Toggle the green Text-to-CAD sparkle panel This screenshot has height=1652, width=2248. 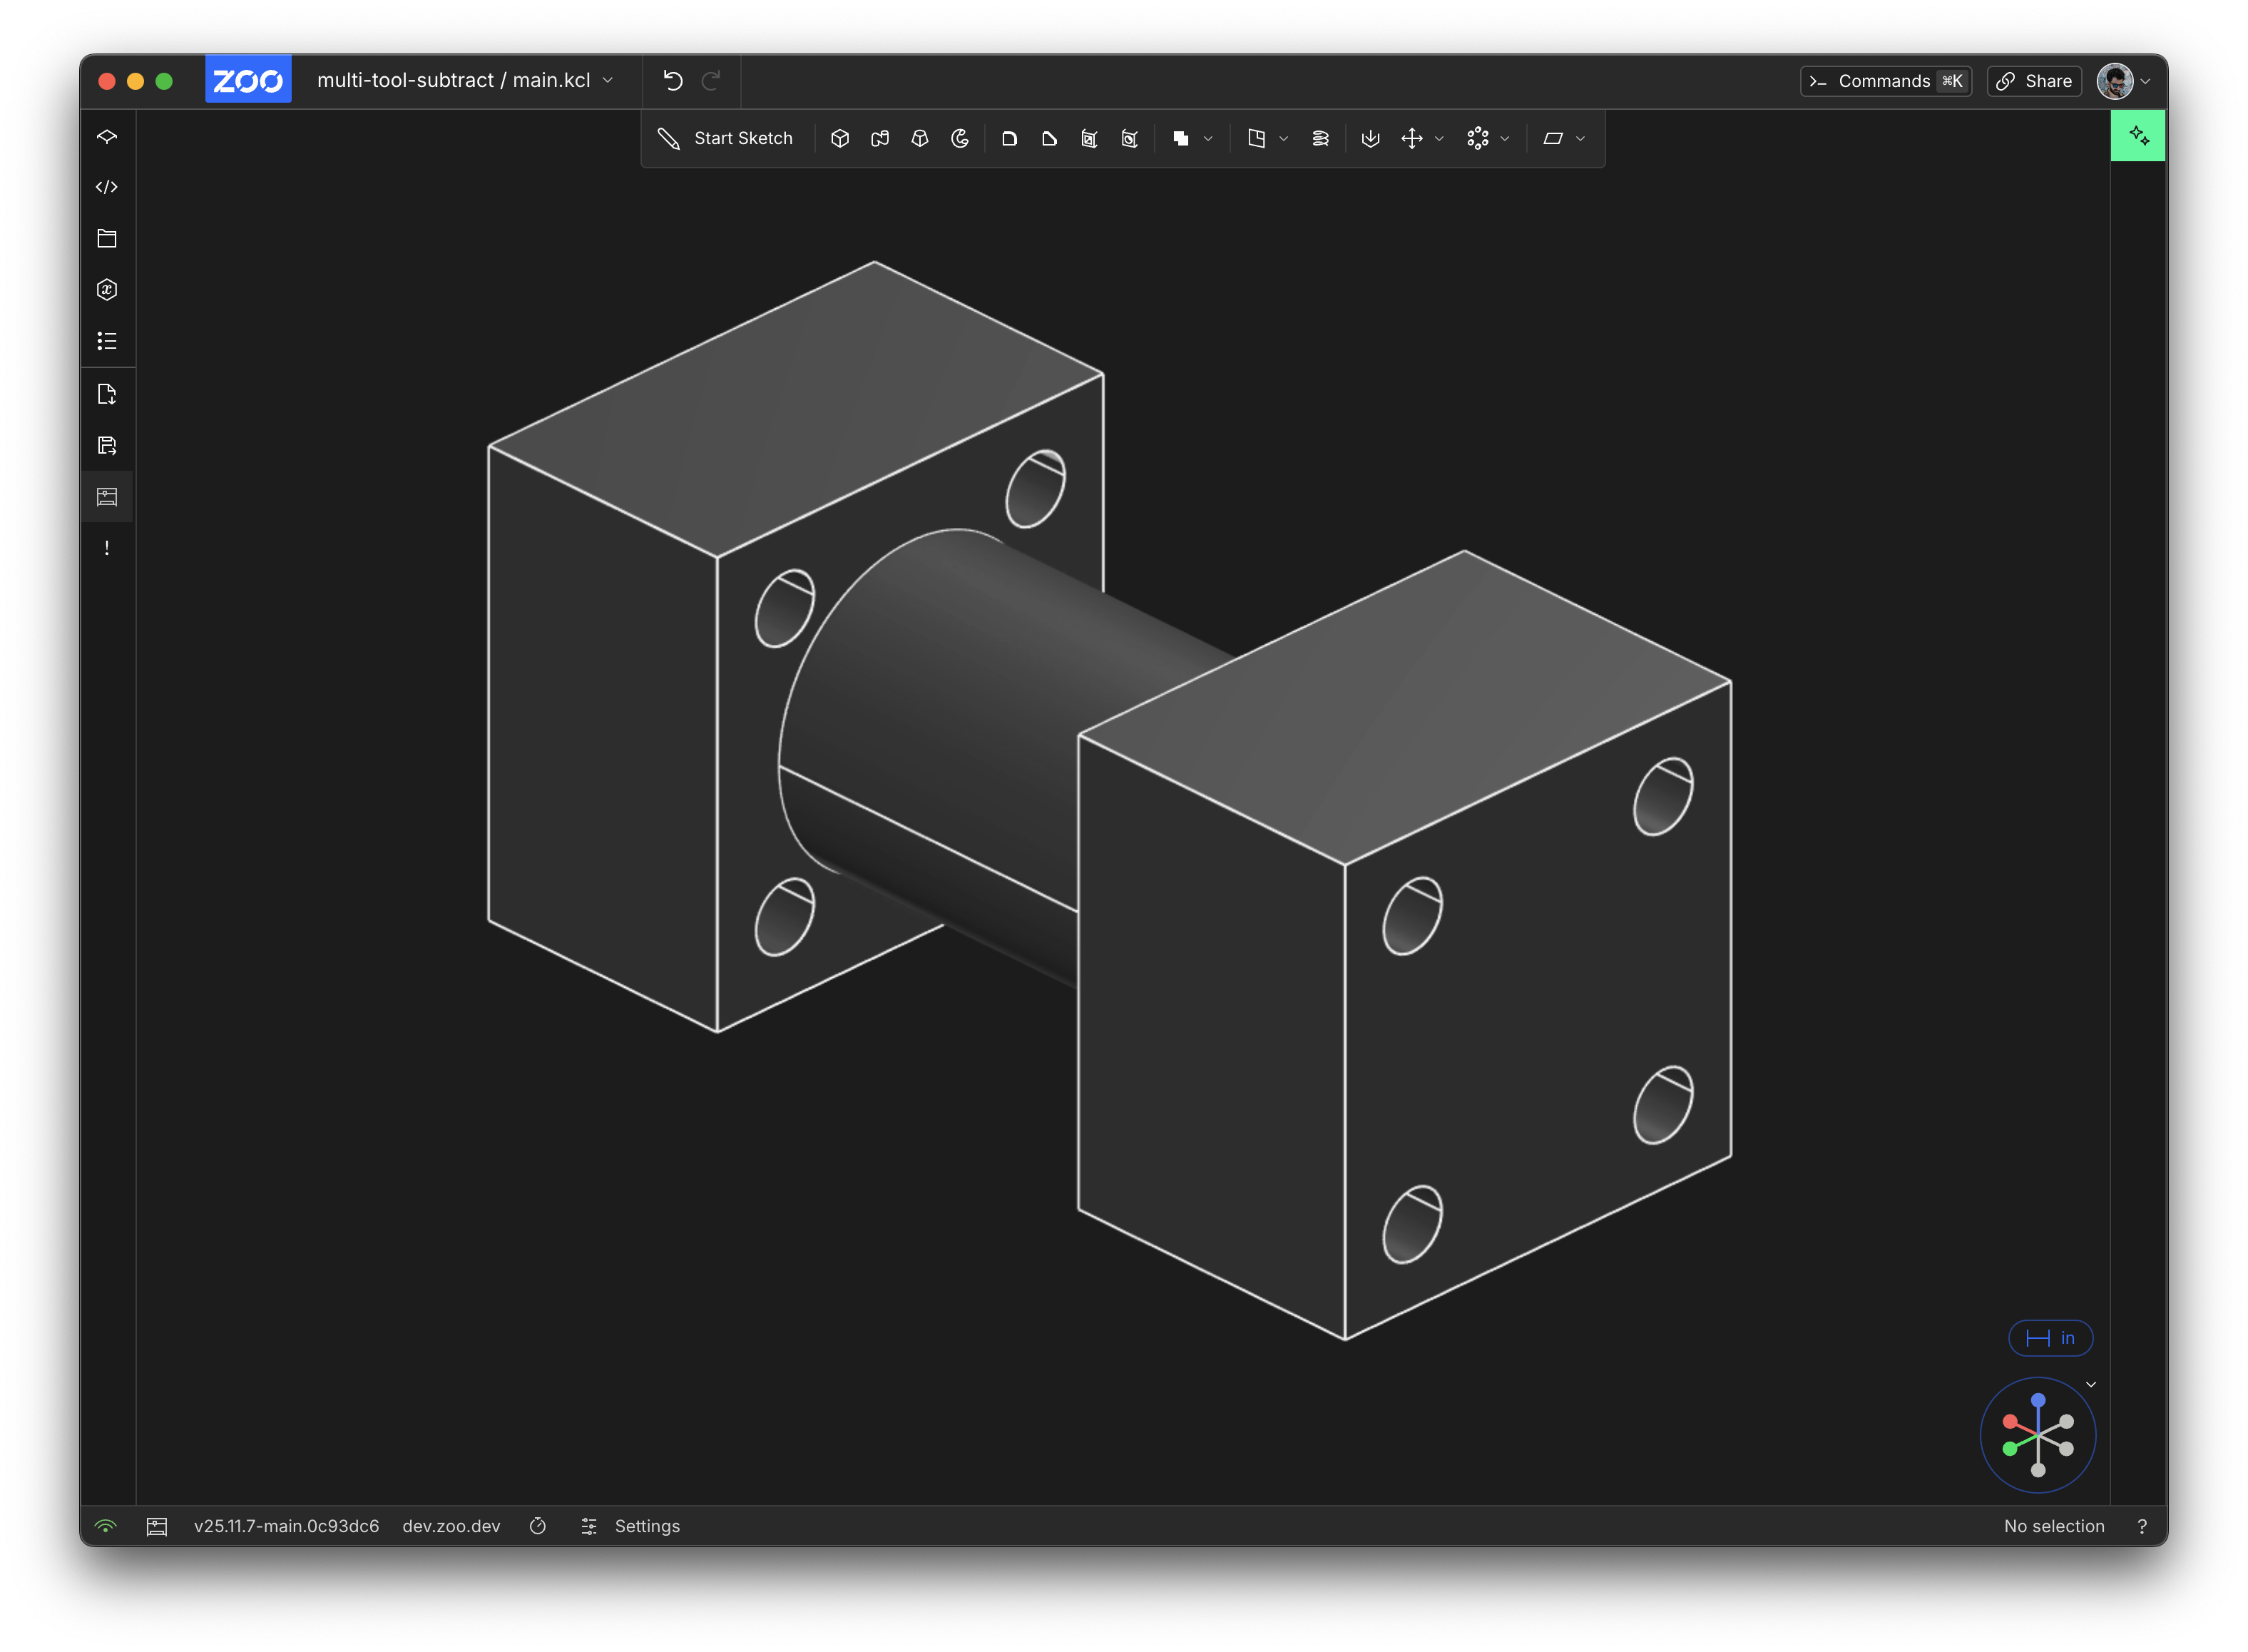(2138, 136)
